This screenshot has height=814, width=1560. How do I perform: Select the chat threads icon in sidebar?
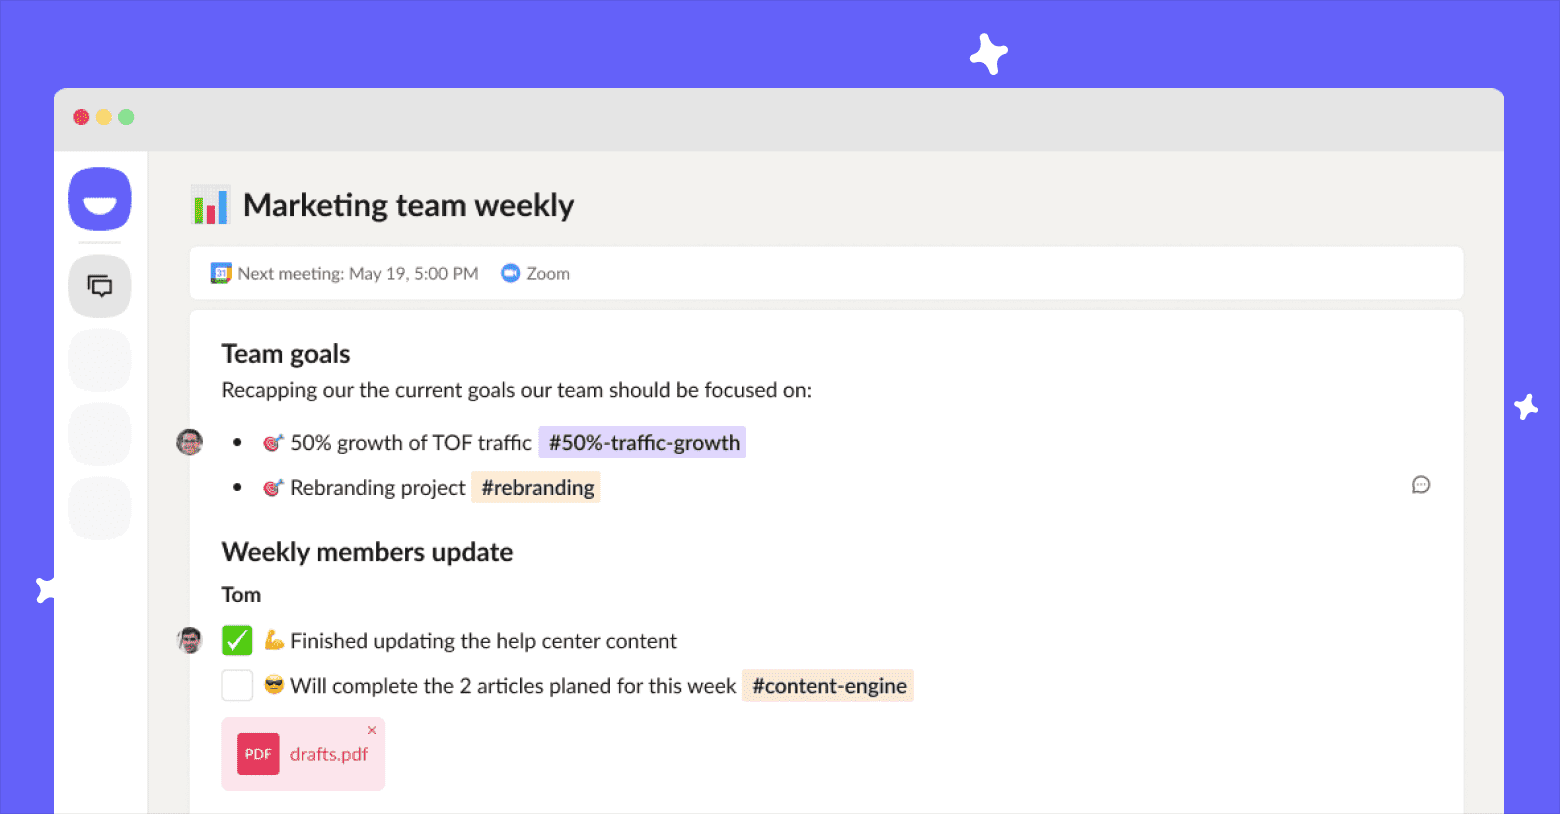coord(99,286)
